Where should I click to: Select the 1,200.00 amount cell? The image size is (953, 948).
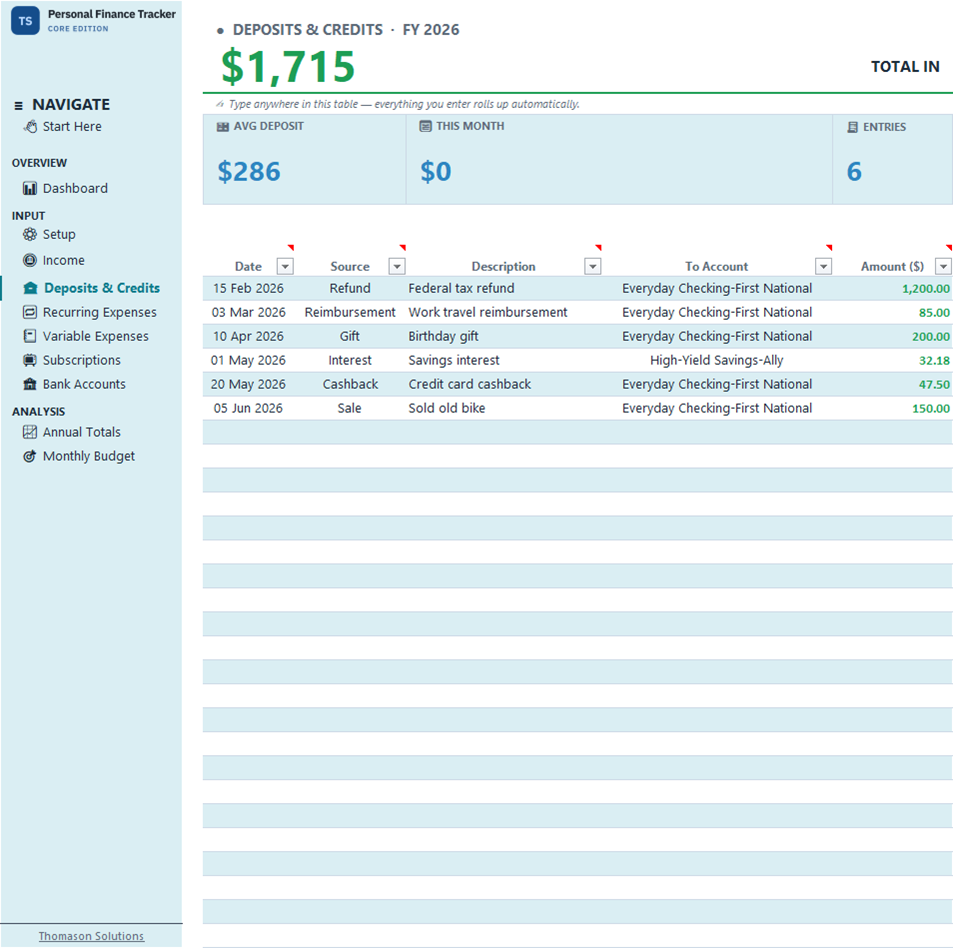892,289
